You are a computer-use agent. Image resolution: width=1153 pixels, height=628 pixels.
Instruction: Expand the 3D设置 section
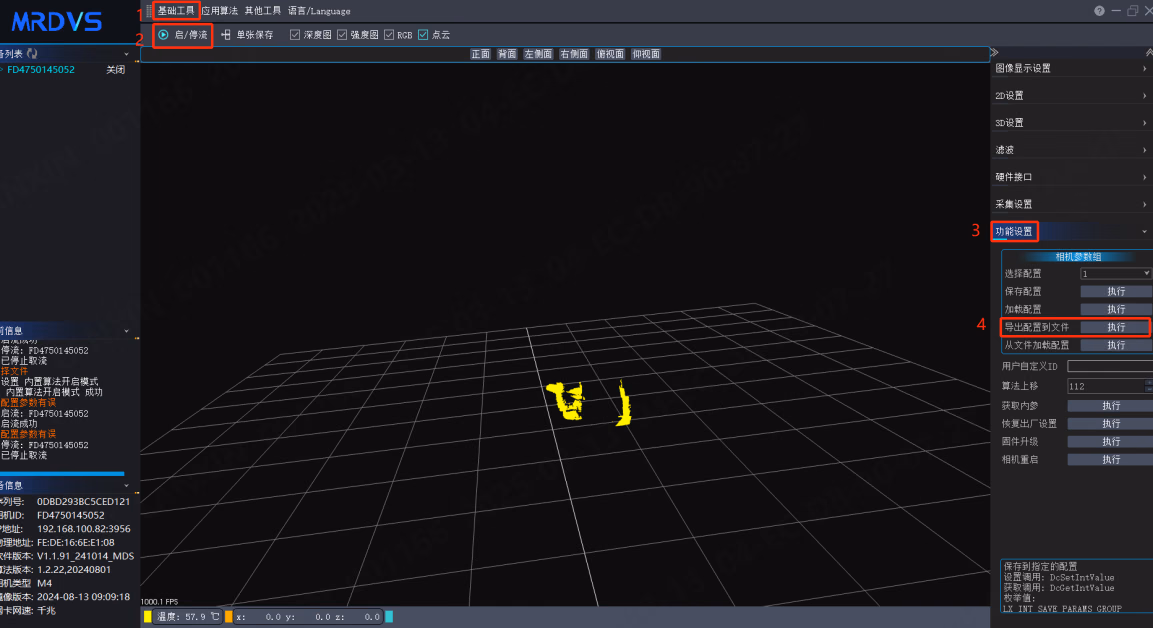coord(1071,123)
